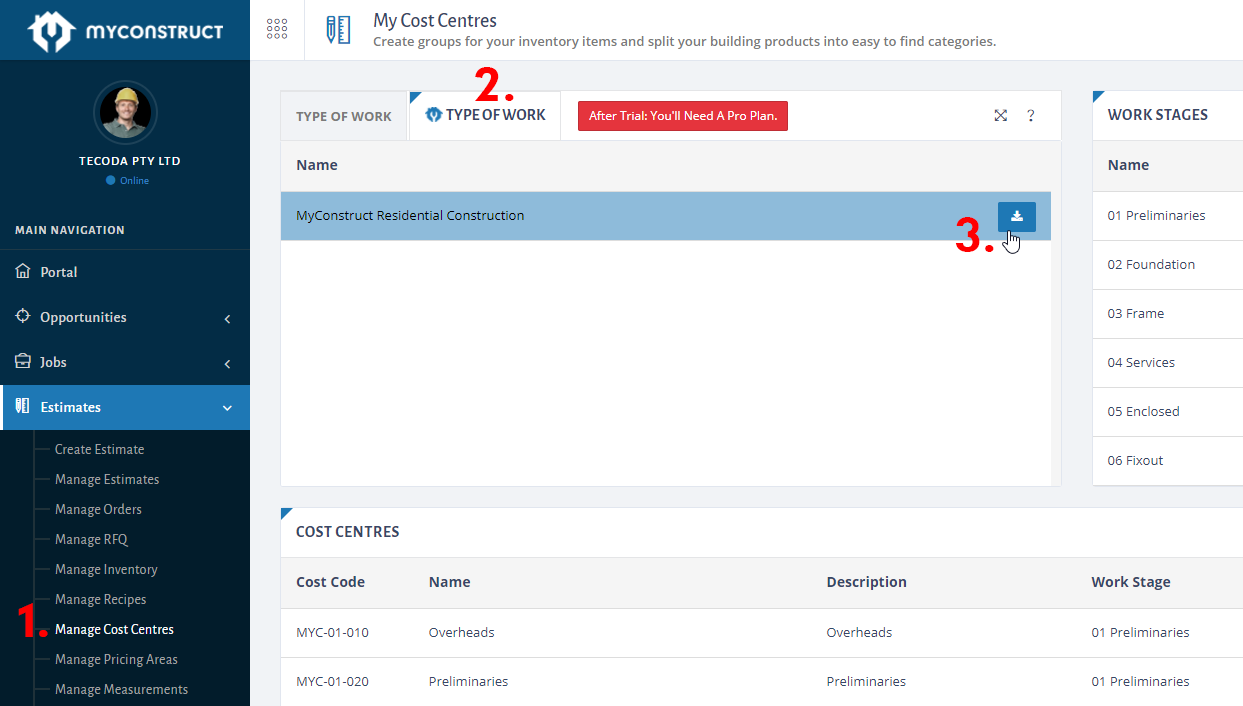1243x706 pixels.
Task: Open Manage Orders in sidebar
Action: click(x=98, y=509)
